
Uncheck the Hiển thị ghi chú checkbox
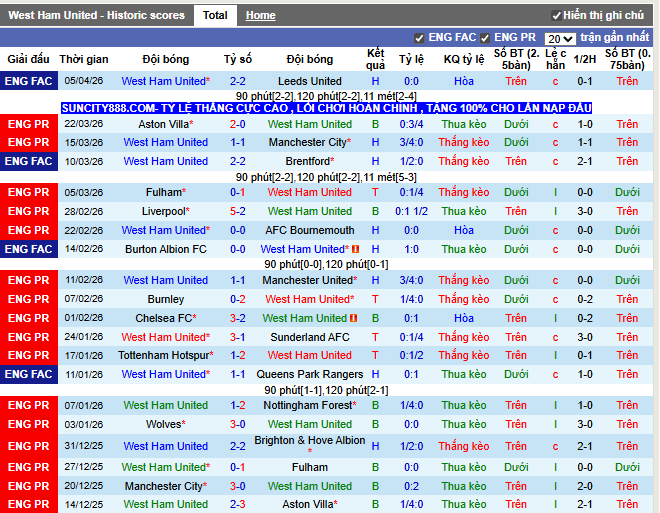(556, 16)
